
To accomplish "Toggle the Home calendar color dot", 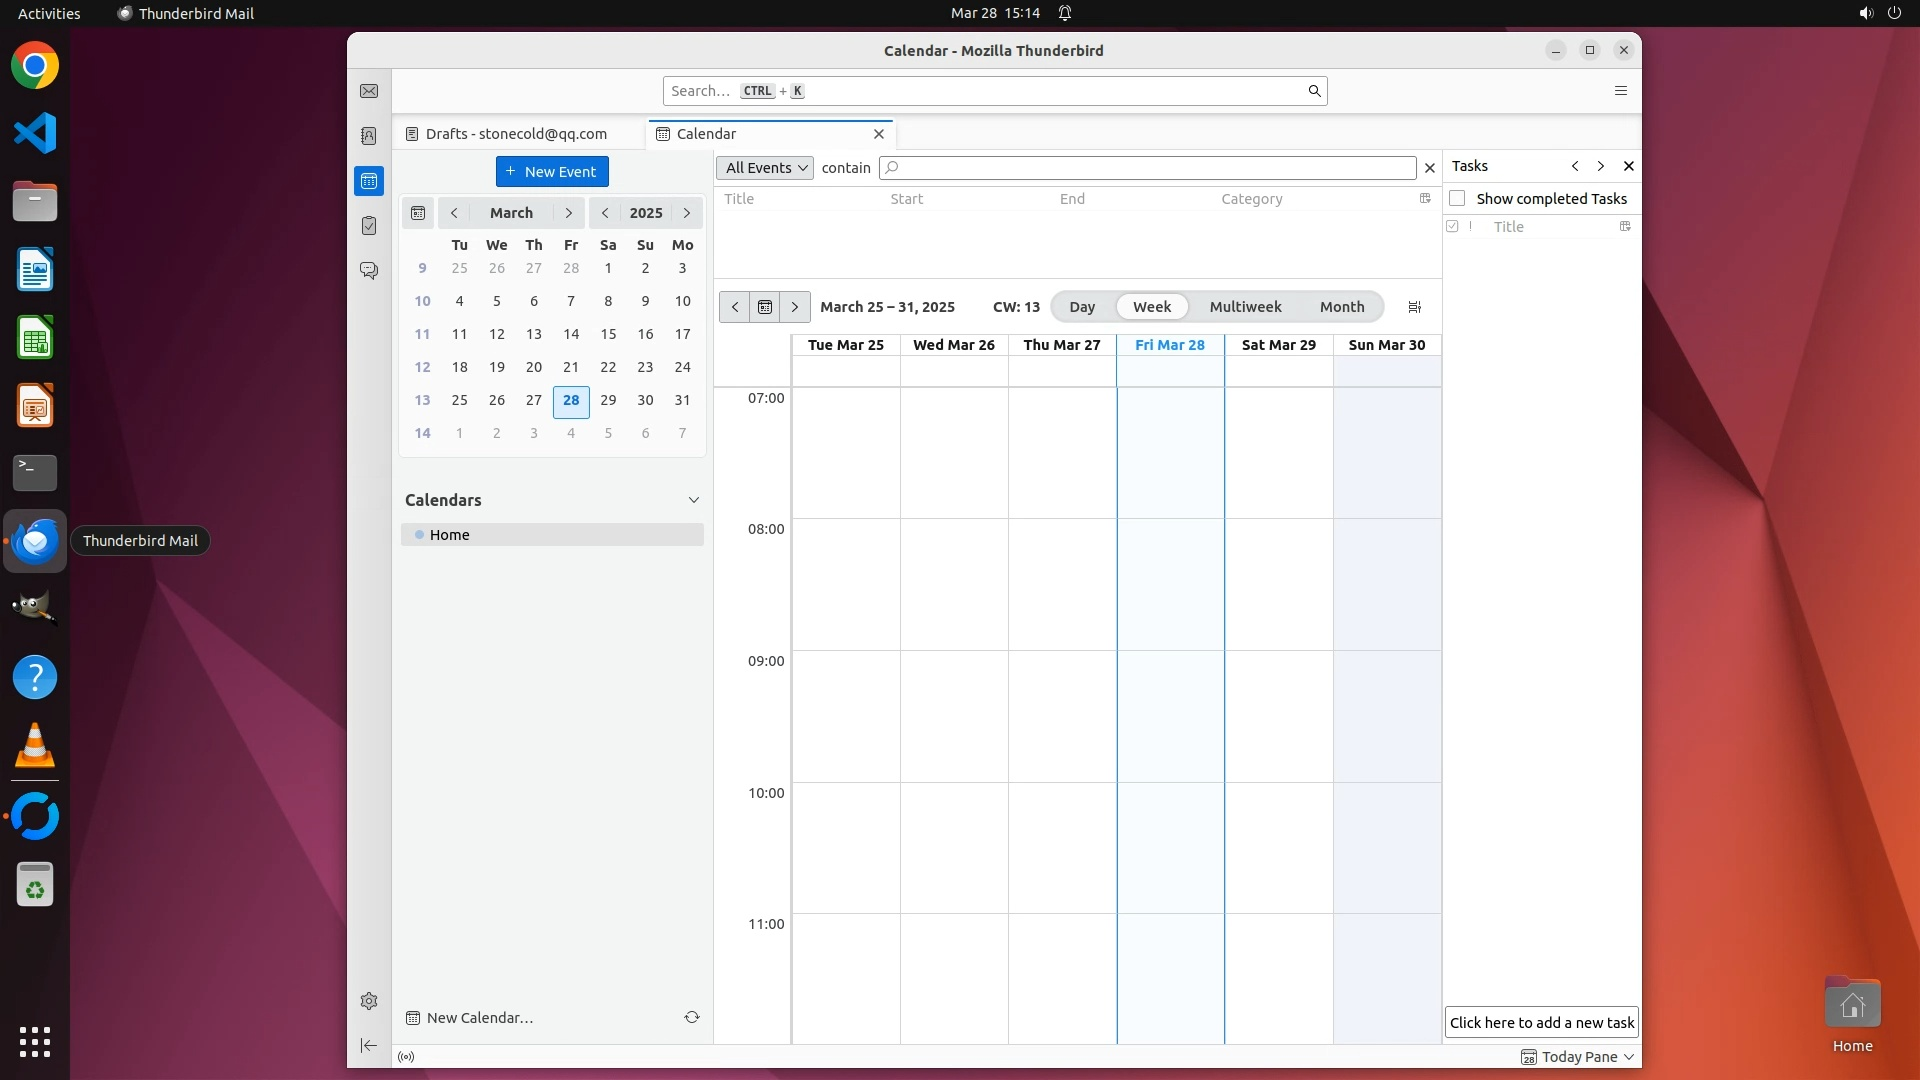I will coord(419,535).
